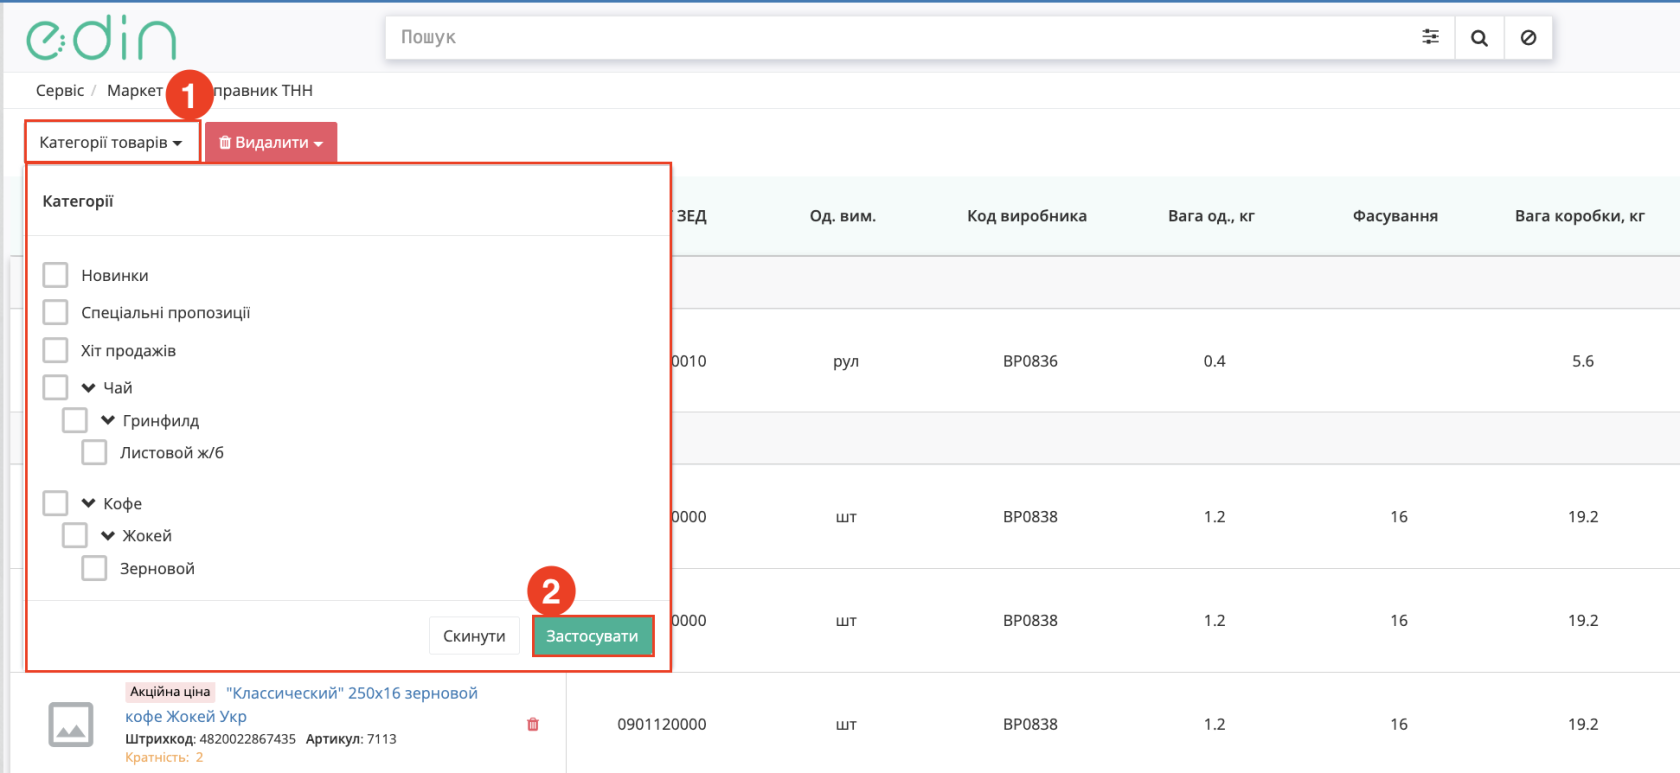Check the Спеціальні пропозиції checkbox

(55, 312)
